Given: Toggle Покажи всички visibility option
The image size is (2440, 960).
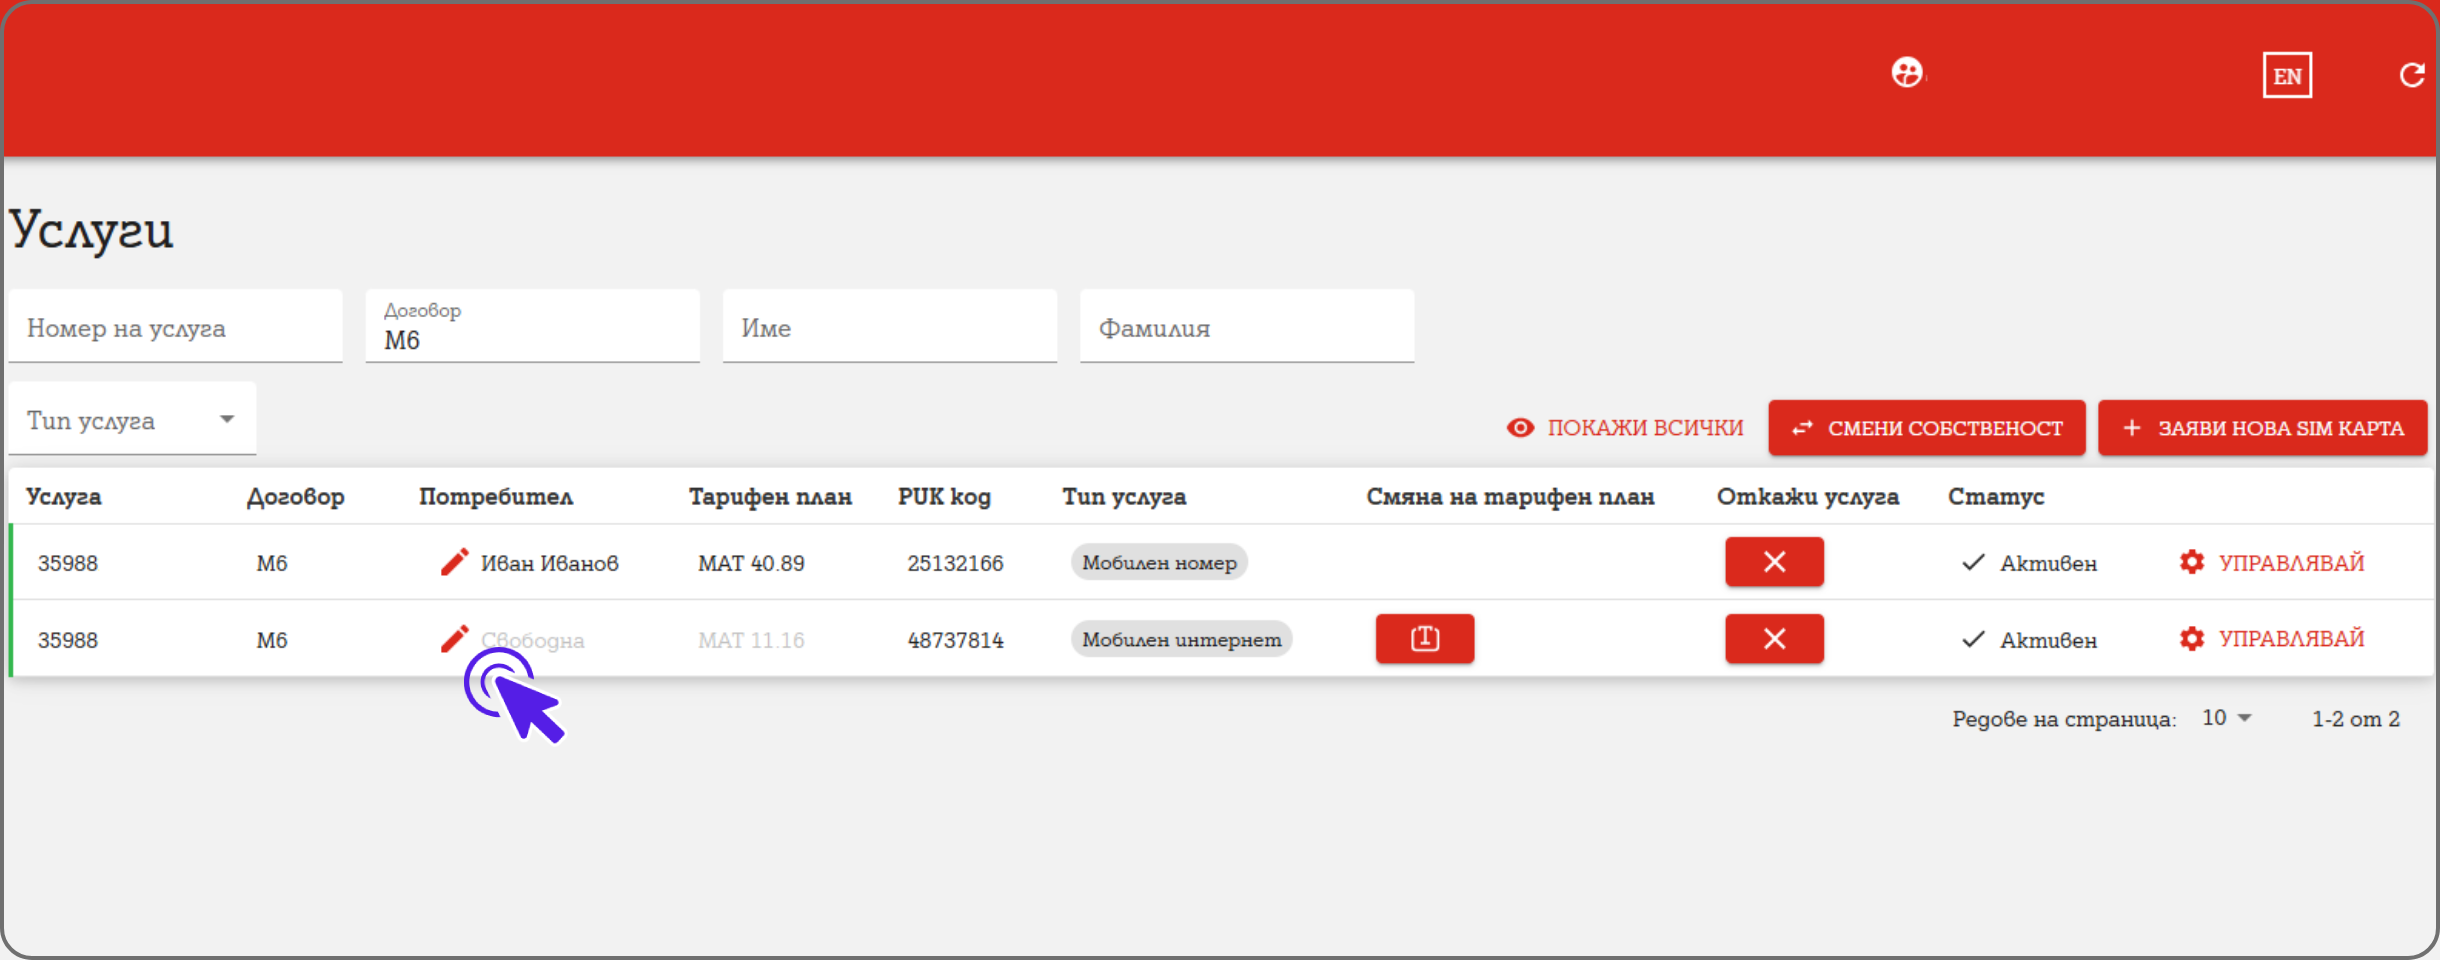Looking at the screenshot, I should click(1625, 428).
